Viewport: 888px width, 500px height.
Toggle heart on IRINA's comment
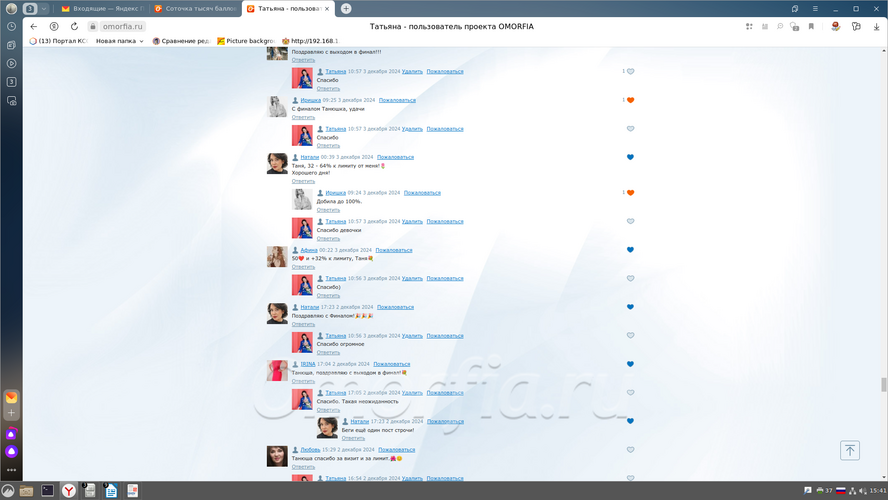(x=630, y=364)
